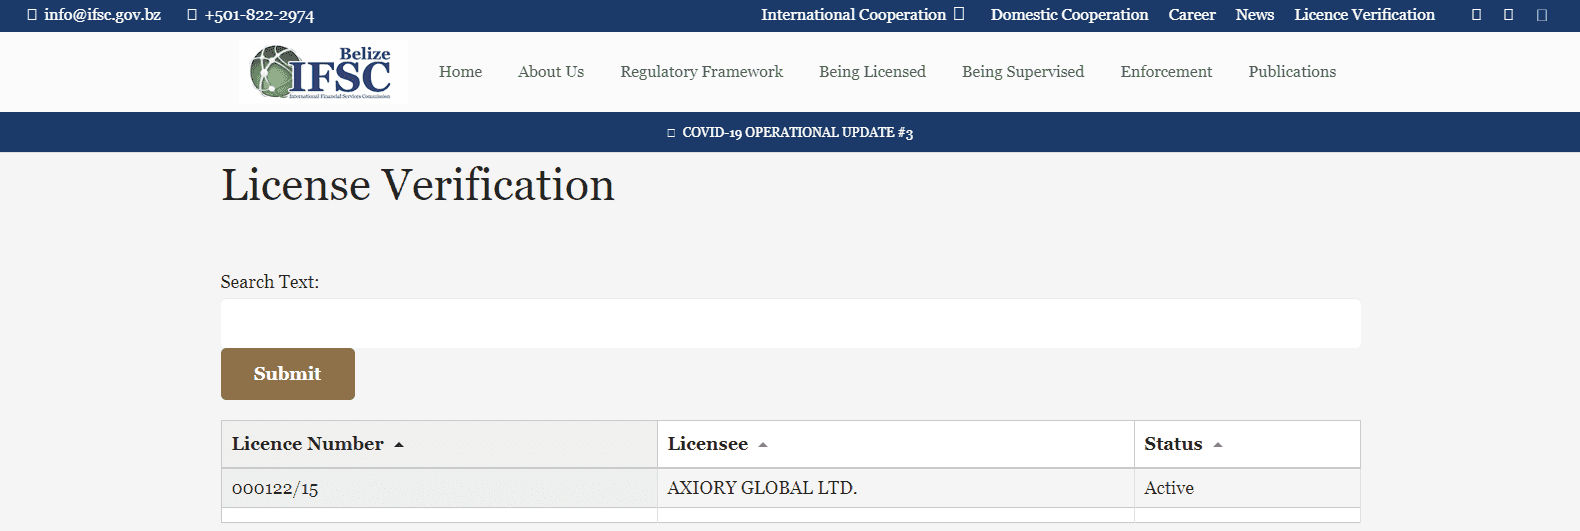The height and width of the screenshot is (531, 1580).
Task: Go to the Career page
Action: 1192,15
